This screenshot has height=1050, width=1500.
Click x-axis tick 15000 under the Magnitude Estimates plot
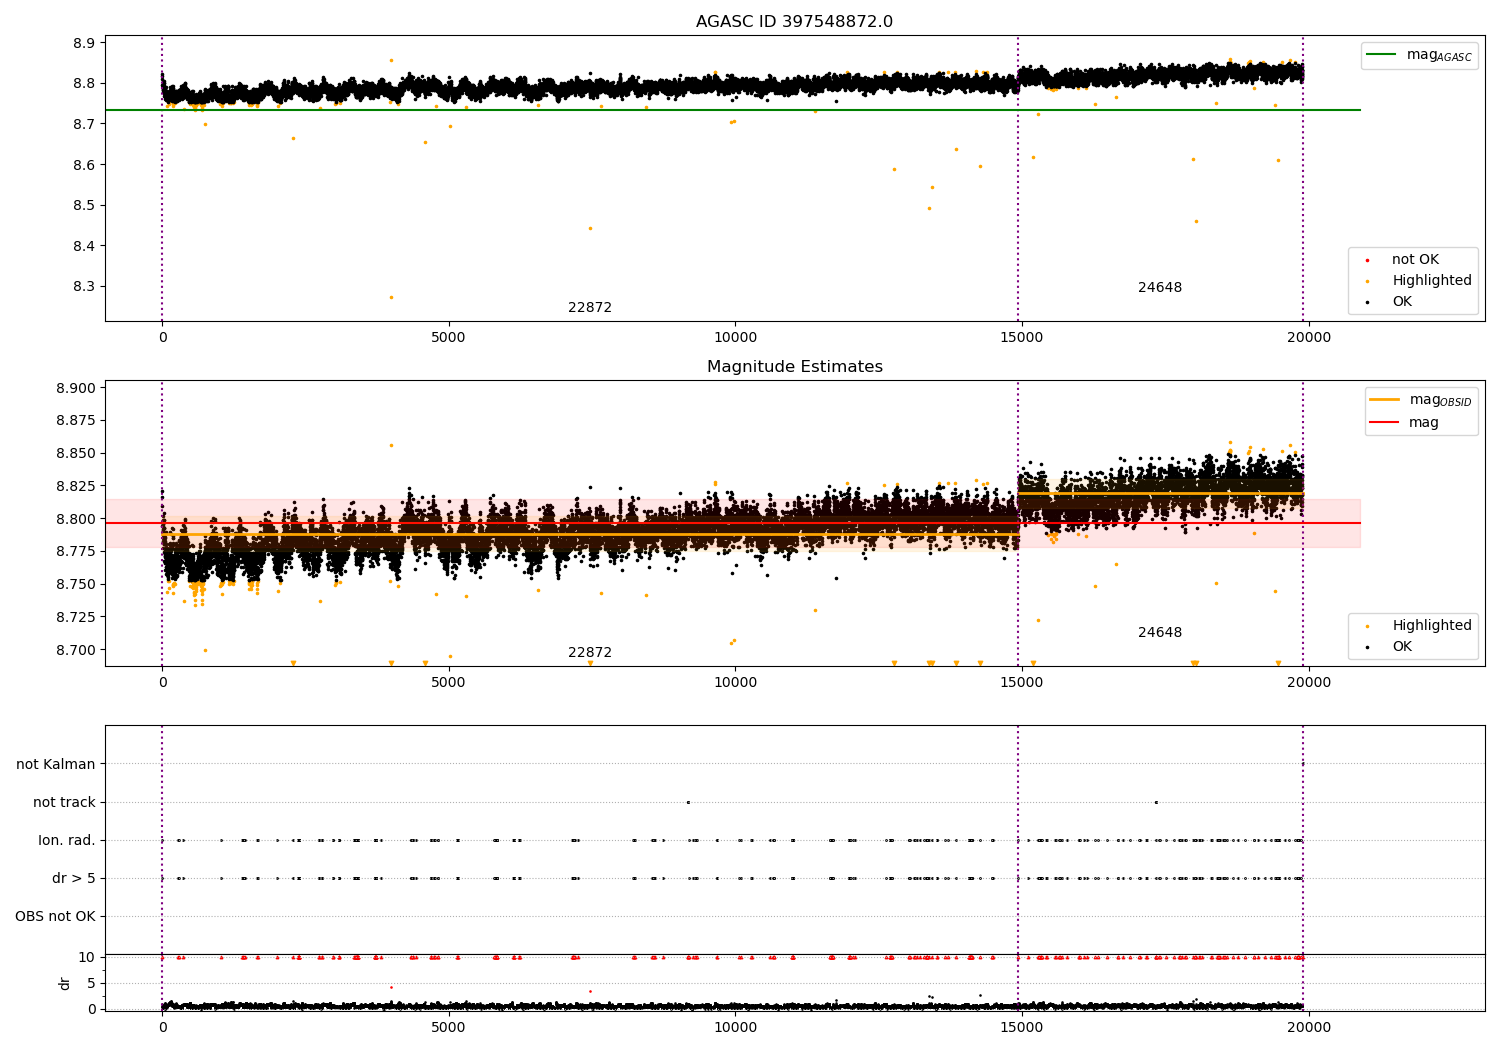coord(1022,683)
